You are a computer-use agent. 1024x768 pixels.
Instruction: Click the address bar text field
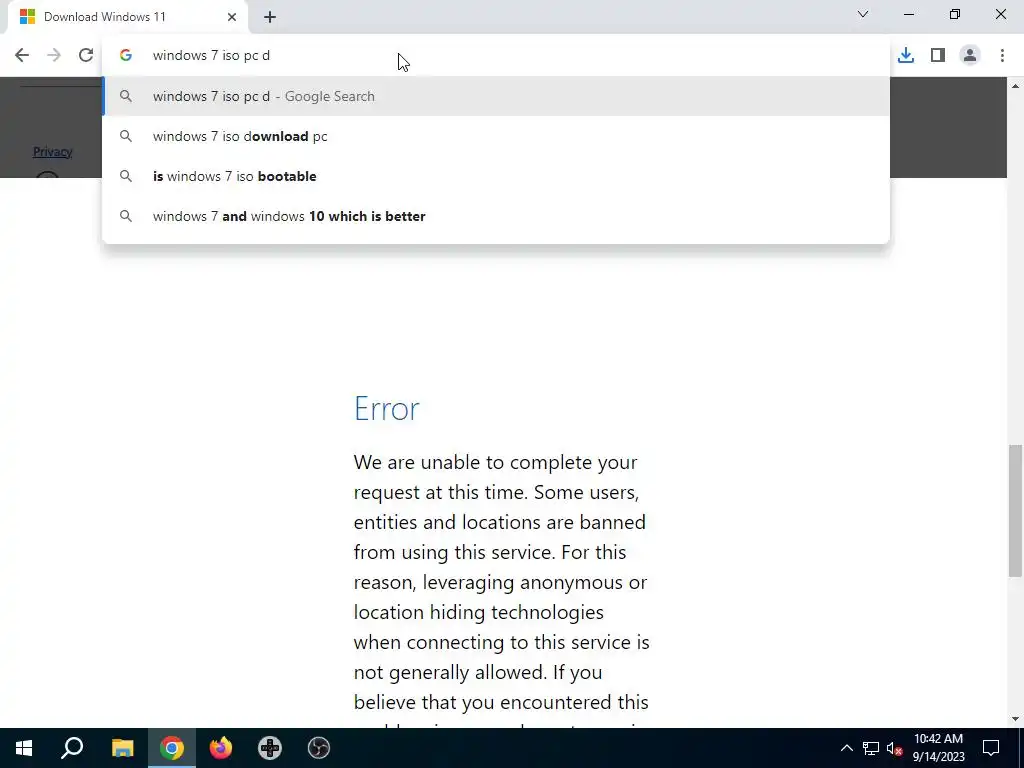[496, 56]
